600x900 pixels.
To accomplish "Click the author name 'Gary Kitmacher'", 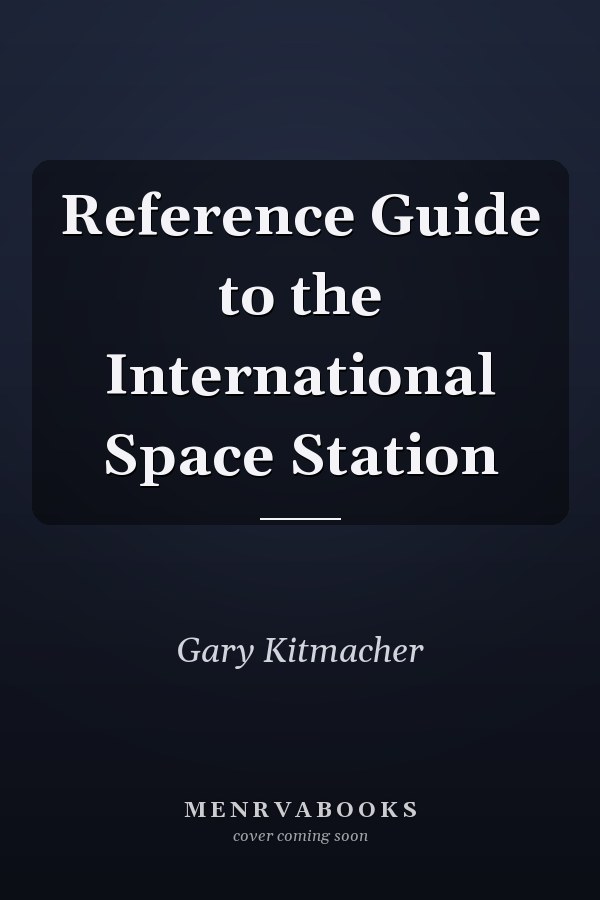I will [x=300, y=651].
